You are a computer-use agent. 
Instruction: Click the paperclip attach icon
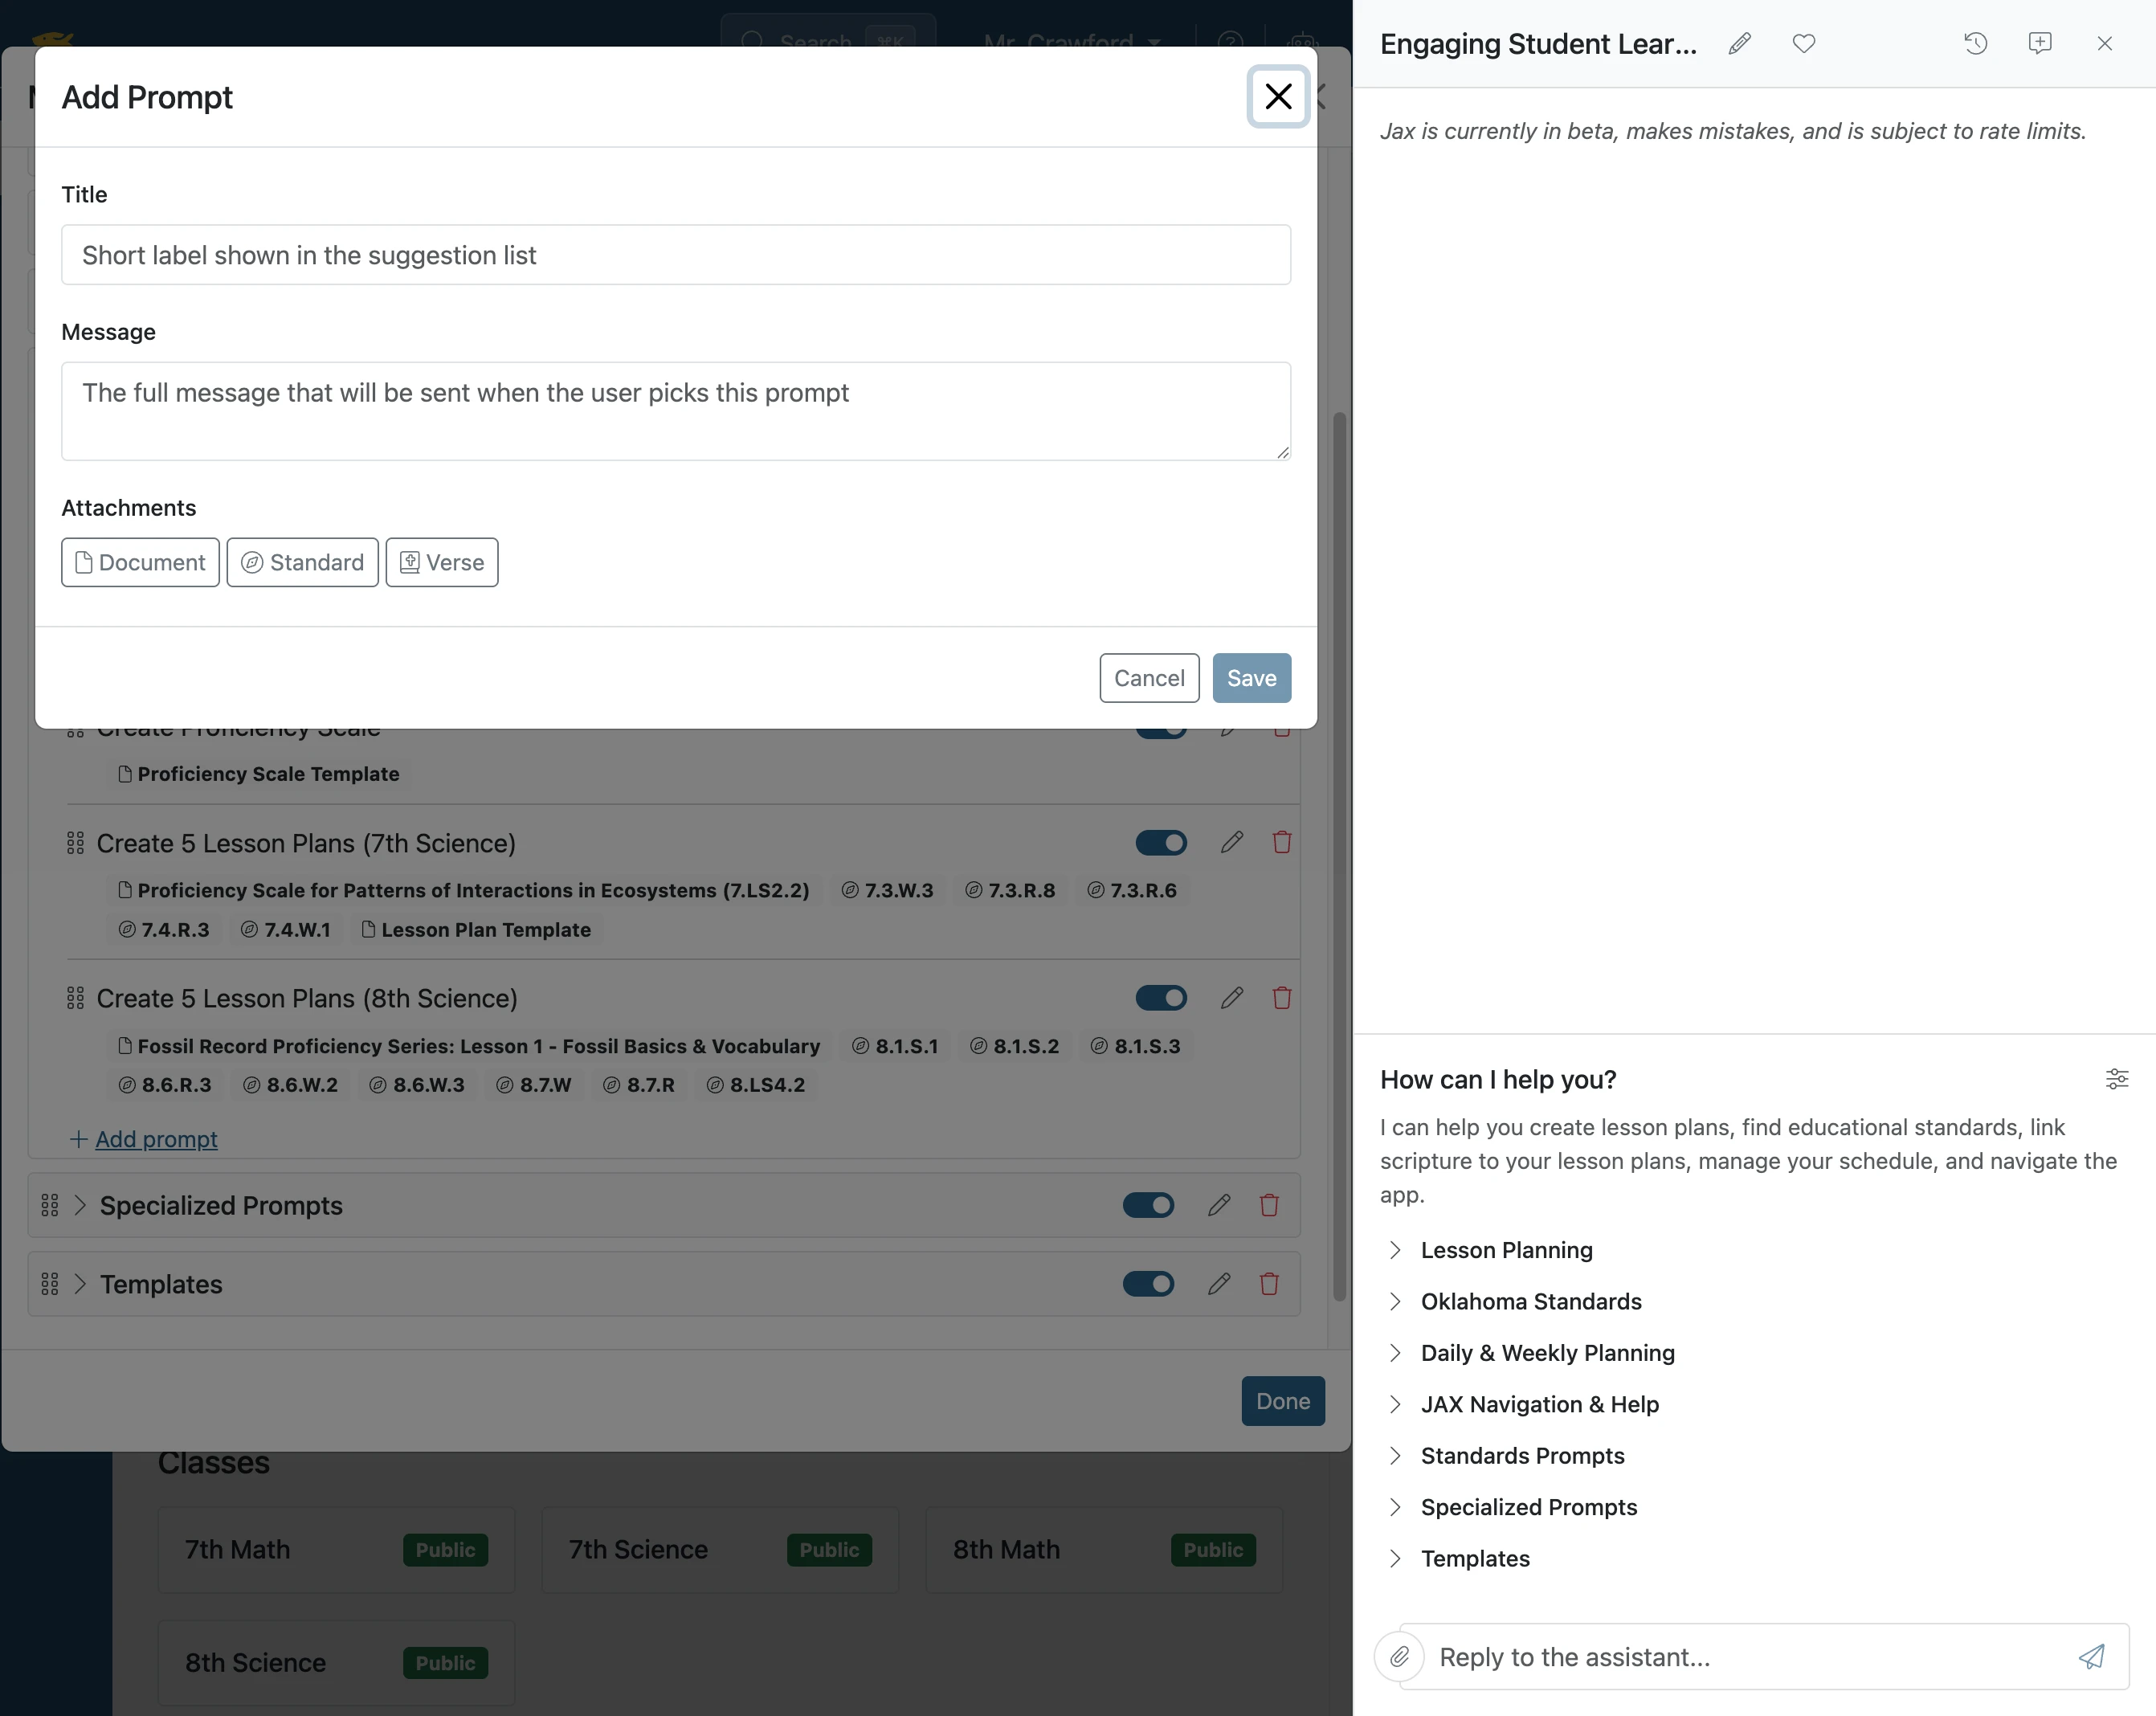pos(1399,1657)
